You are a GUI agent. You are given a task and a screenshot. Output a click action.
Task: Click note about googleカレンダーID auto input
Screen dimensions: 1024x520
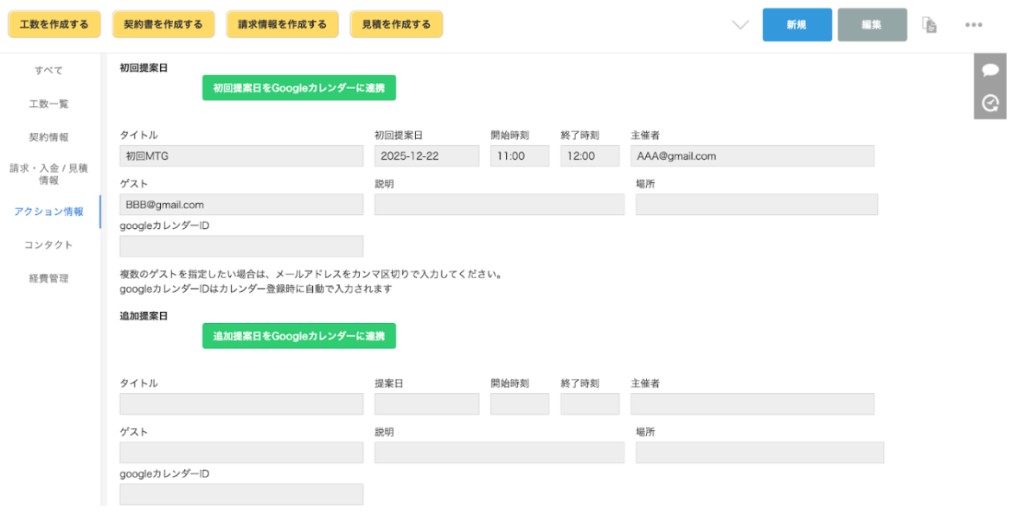tap(256, 289)
